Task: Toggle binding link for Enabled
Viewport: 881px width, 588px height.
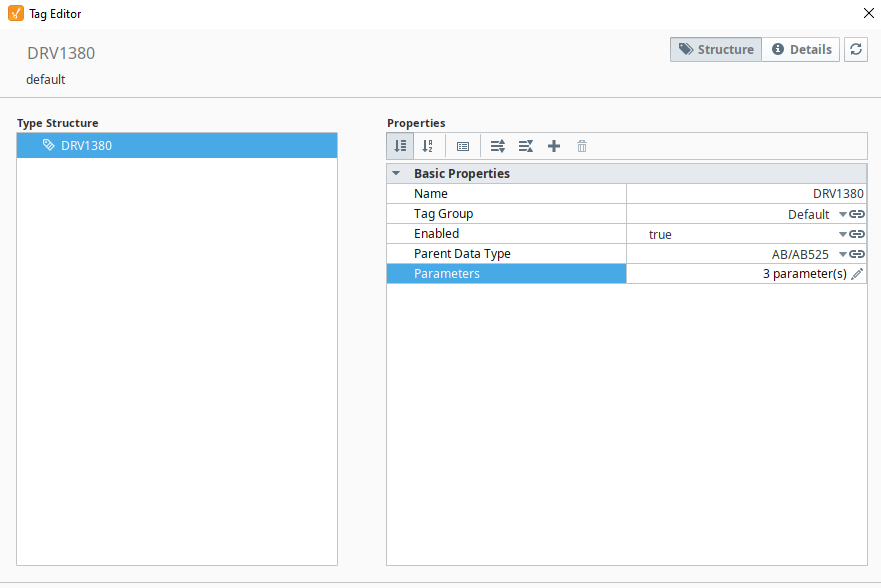Action: (857, 234)
